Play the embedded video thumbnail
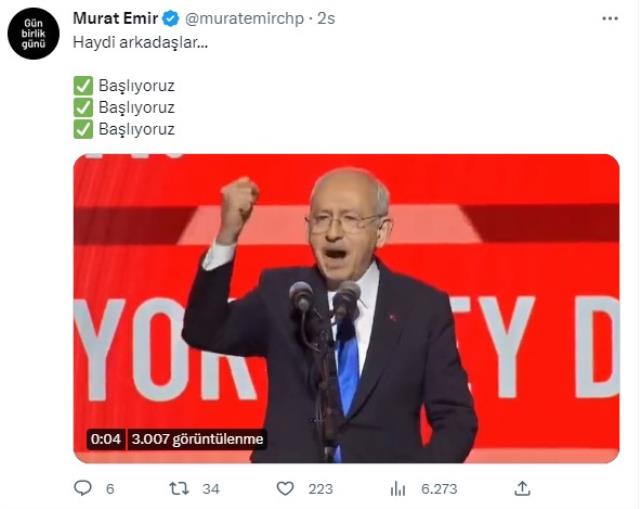Screen dimensions: 640x509 coord(346,309)
